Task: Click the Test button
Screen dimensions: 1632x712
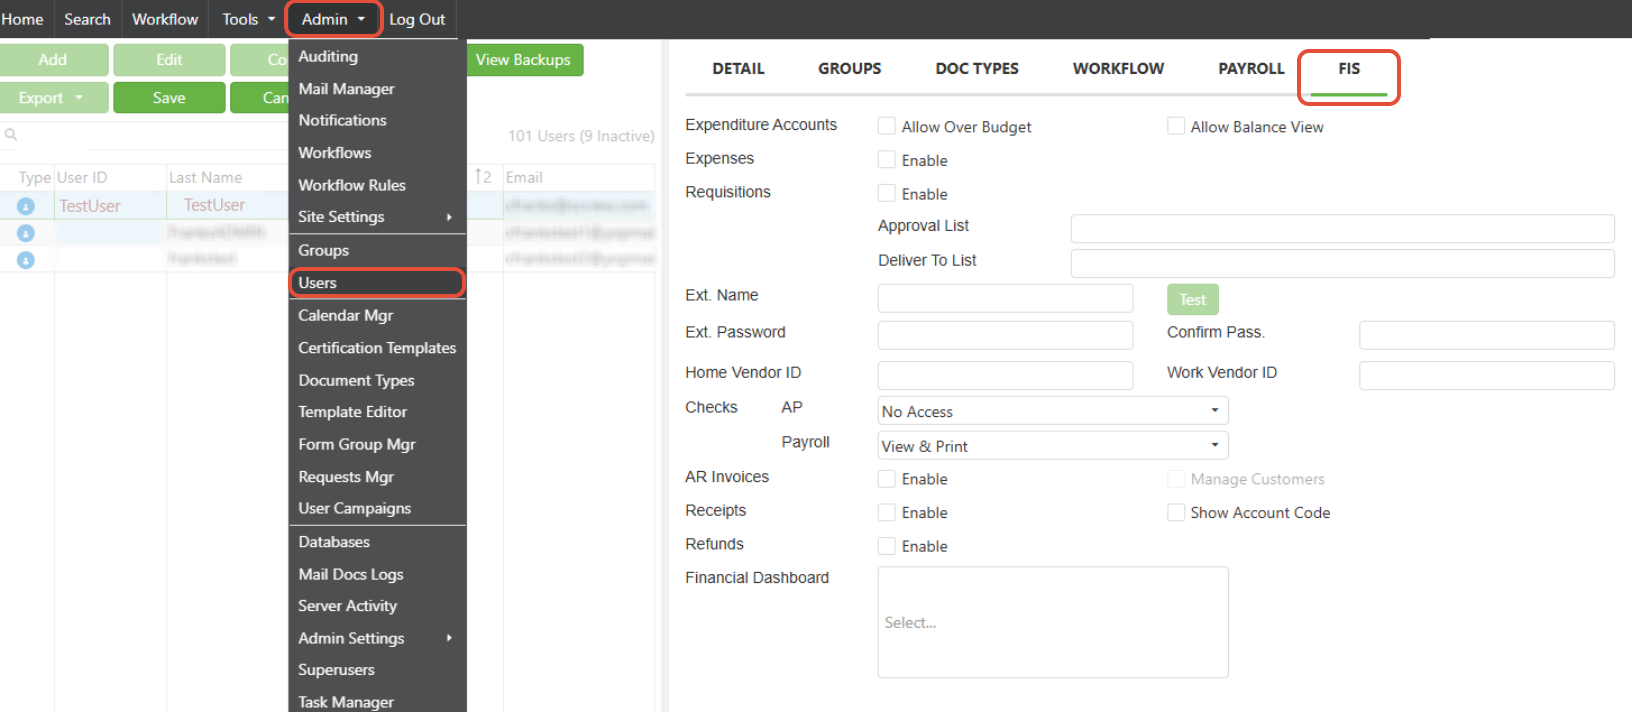Action: [x=1192, y=299]
